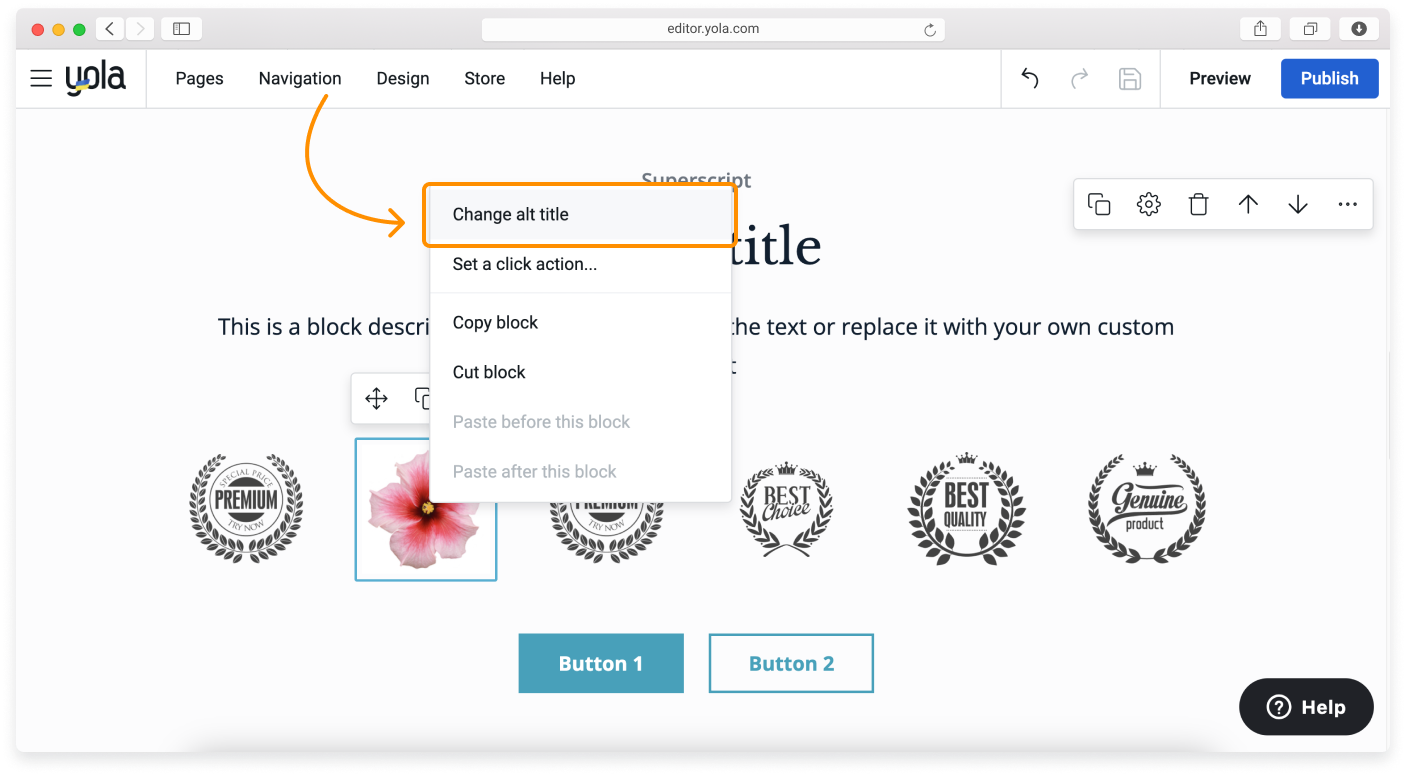Choose Set a click action option
Viewport: 1406px width, 776px height.
point(524,264)
